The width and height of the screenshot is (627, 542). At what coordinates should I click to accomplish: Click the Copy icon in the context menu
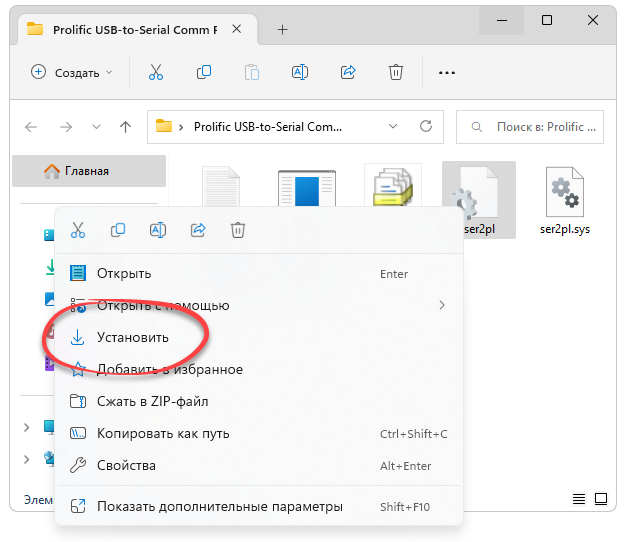point(118,230)
